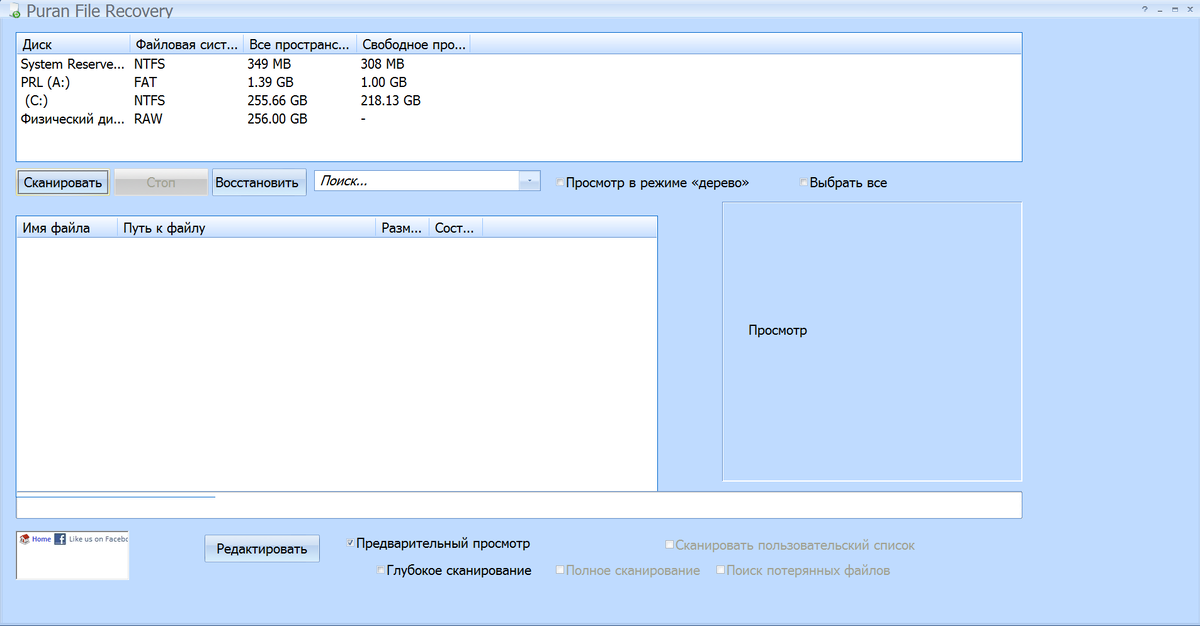Click the Facebook icon in the web panel
The image size is (1200, 626).
(60, 539)
